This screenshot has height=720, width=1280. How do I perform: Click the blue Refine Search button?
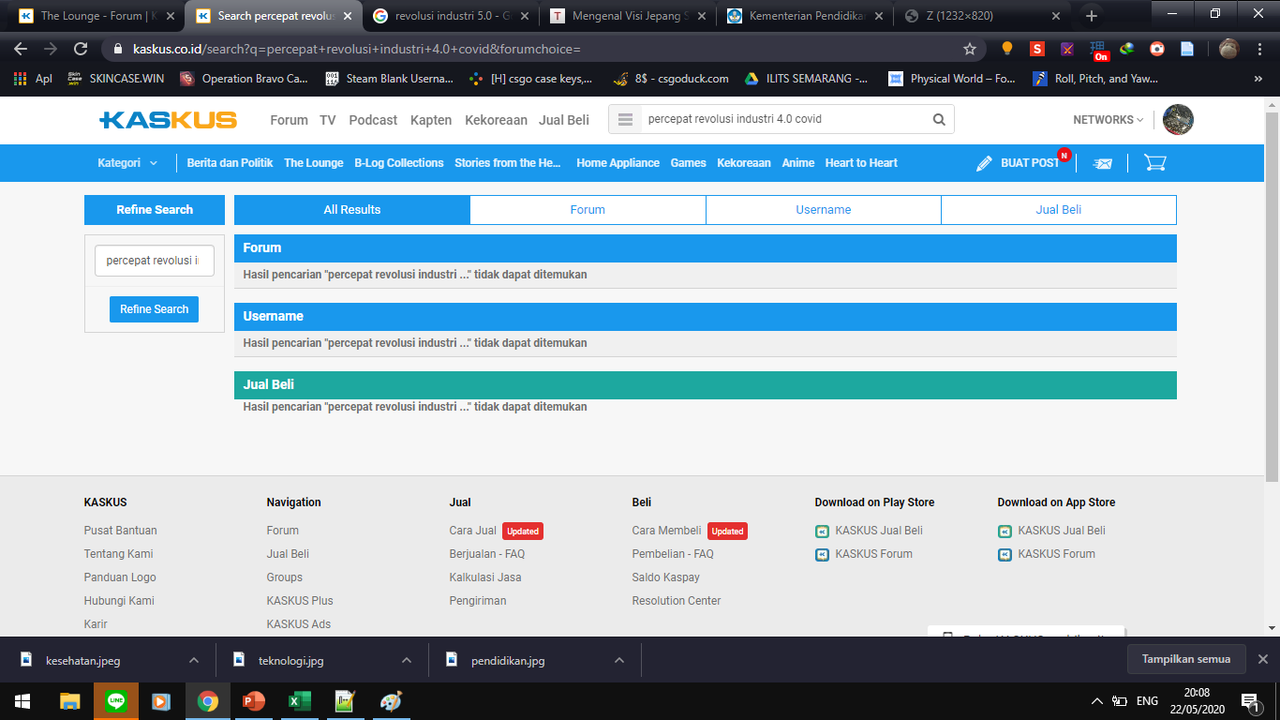tap(154, 309)
